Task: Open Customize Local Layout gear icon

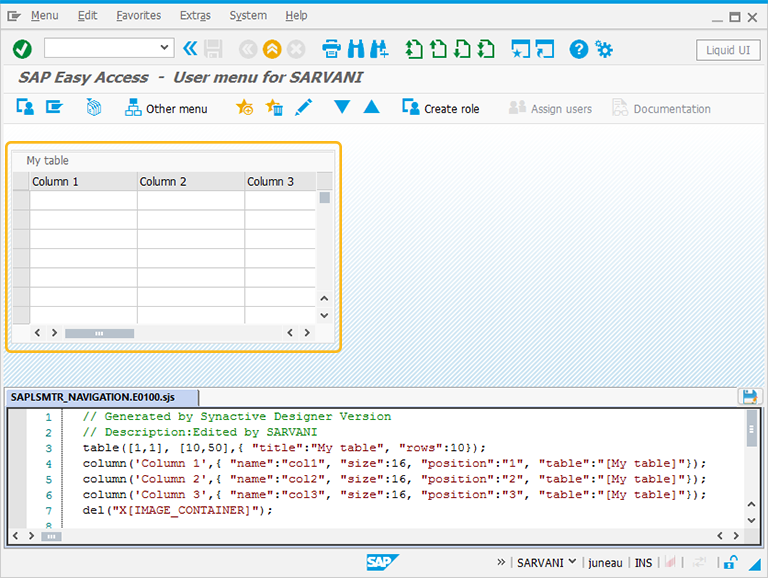Action: point(603,49)
